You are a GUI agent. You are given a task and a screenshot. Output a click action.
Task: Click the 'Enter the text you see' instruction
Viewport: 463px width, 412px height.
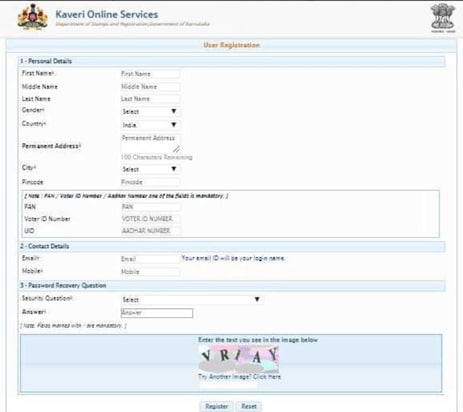258,340
